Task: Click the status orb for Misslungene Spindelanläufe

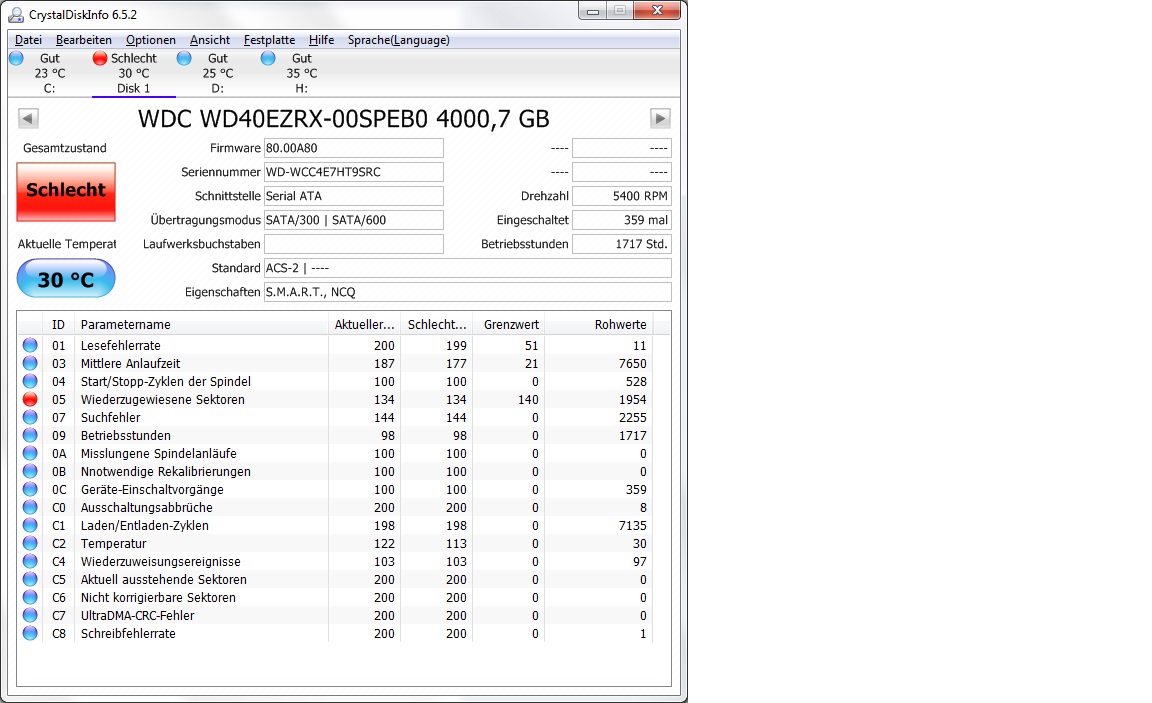Action: point(30,453)
